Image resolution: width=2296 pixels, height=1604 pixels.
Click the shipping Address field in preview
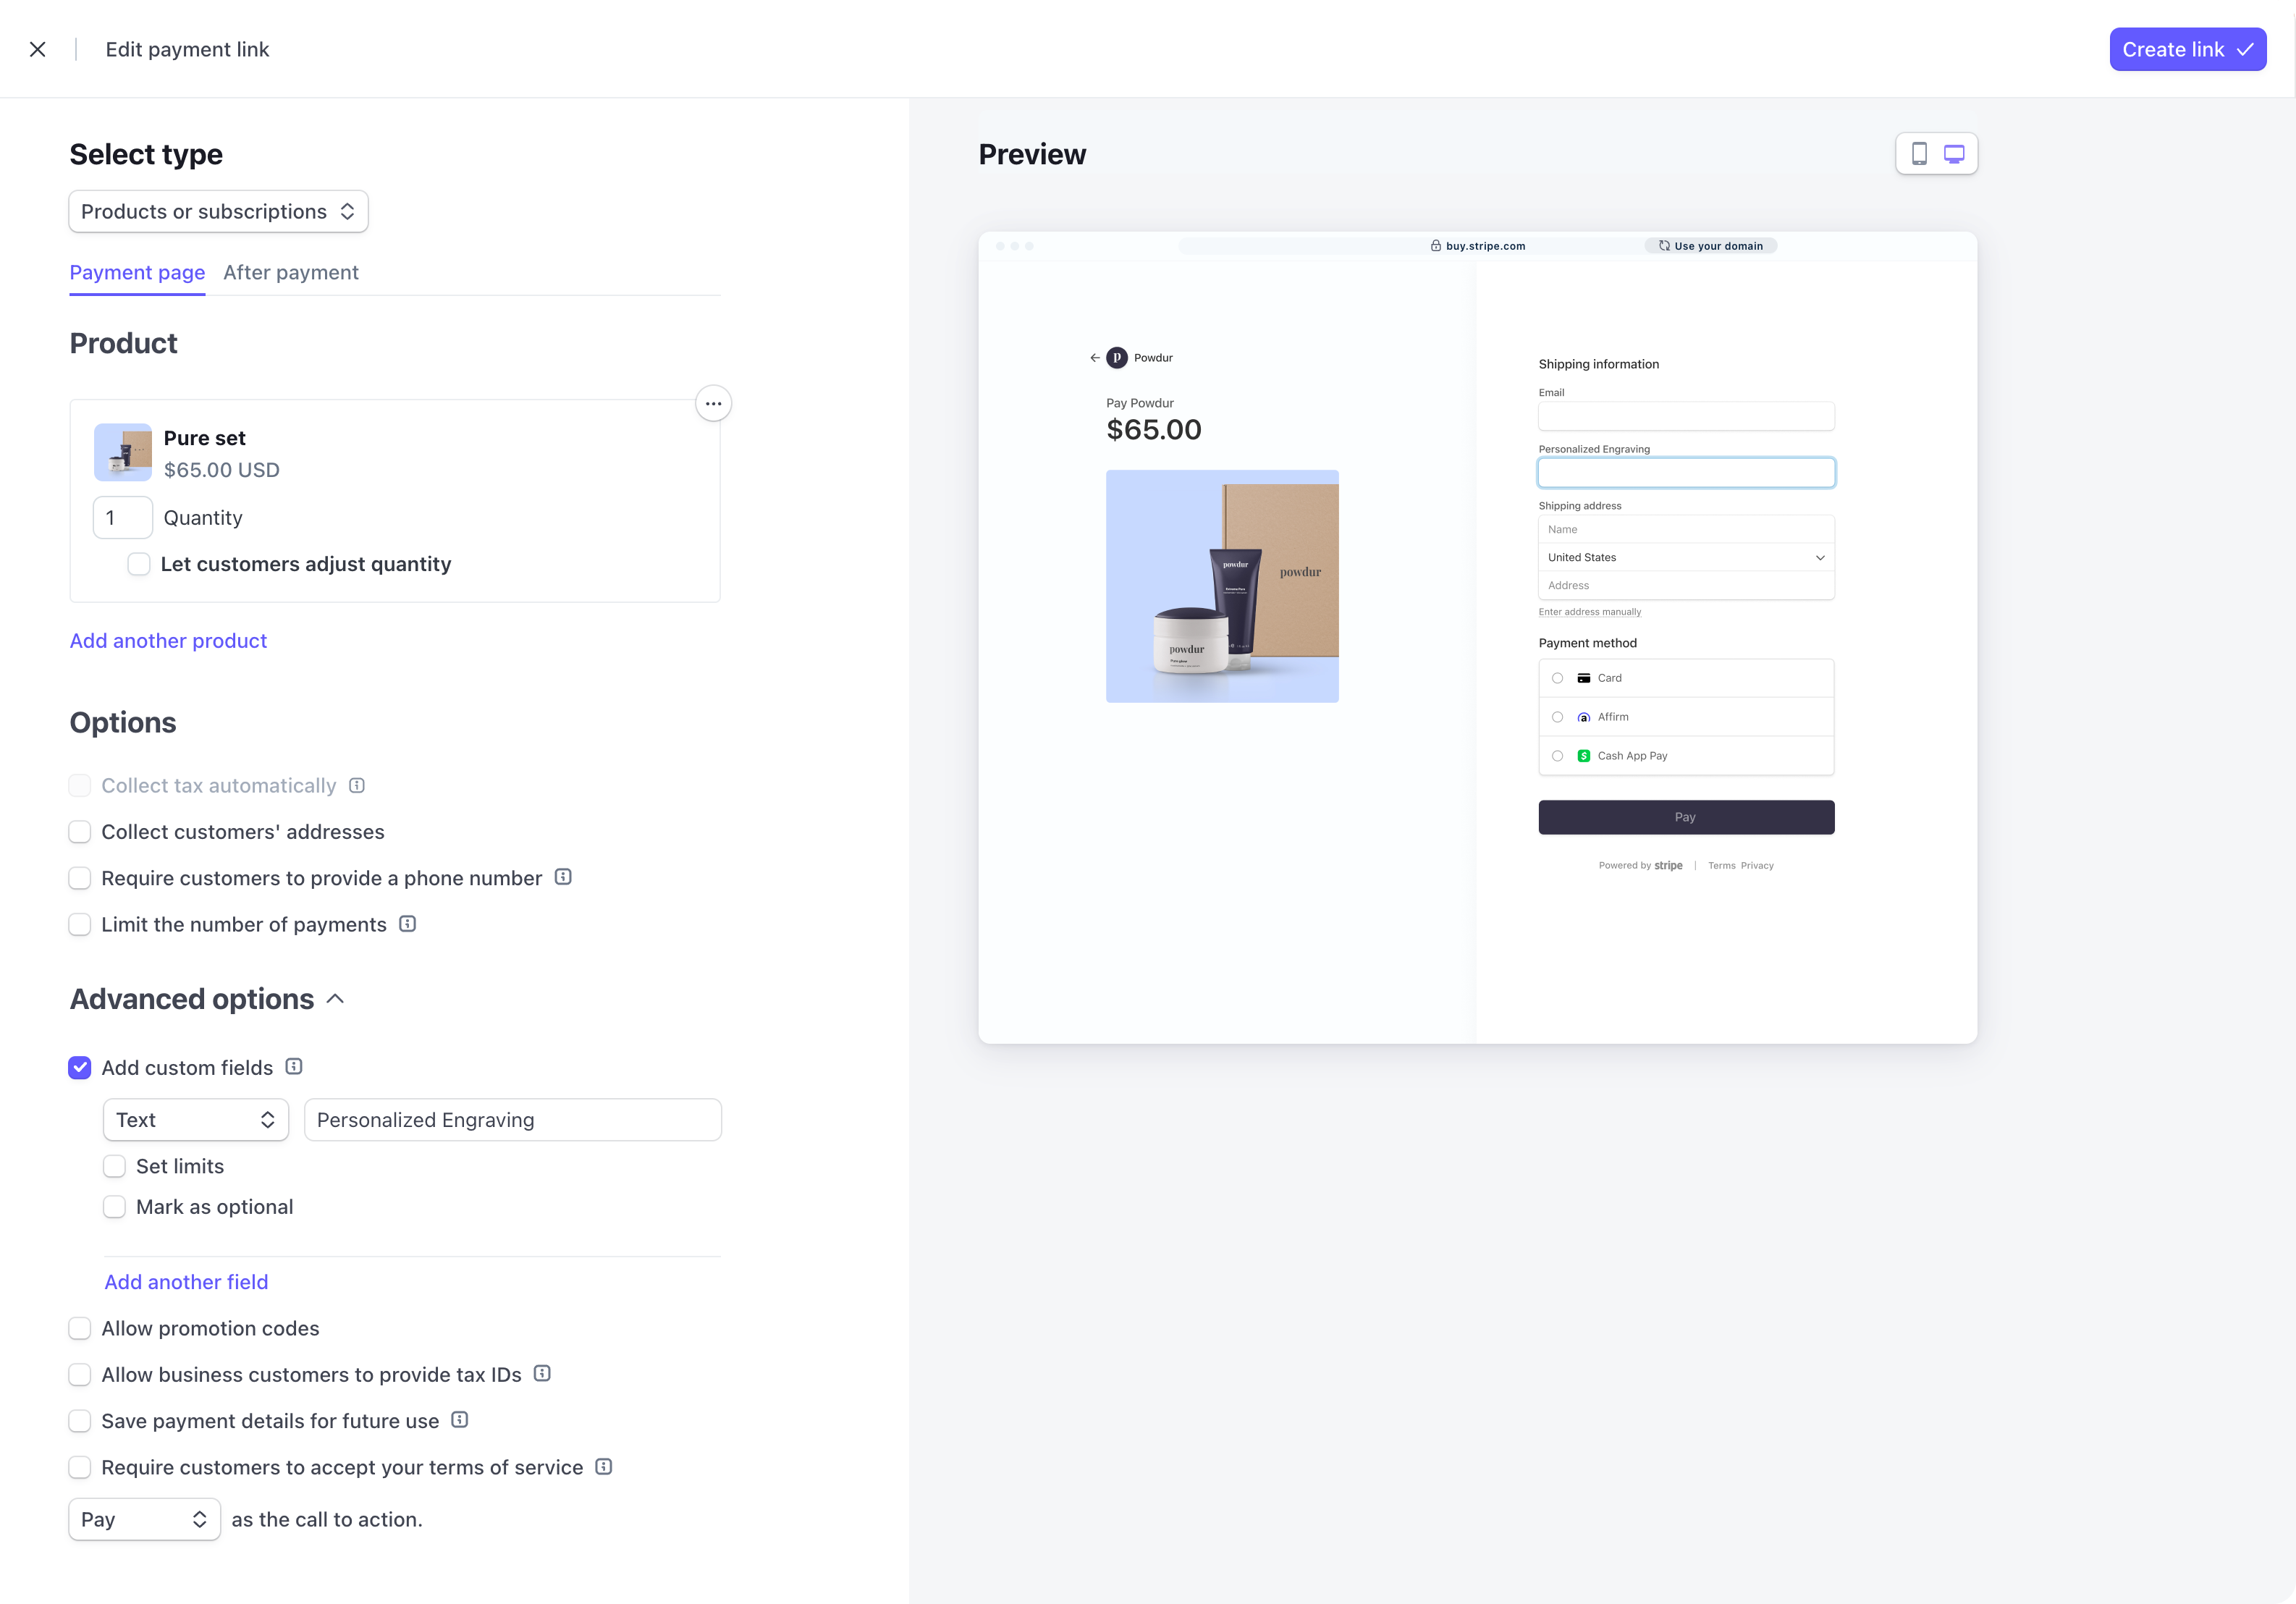1686,586
